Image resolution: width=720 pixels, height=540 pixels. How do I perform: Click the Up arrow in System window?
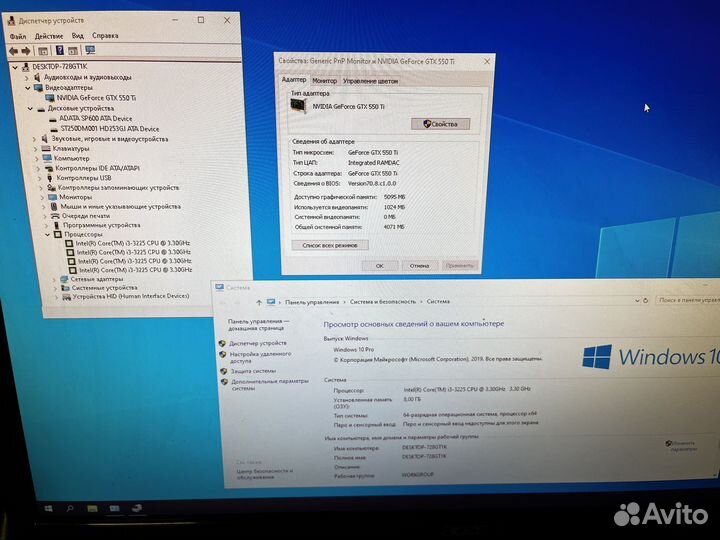click(259, 302)
